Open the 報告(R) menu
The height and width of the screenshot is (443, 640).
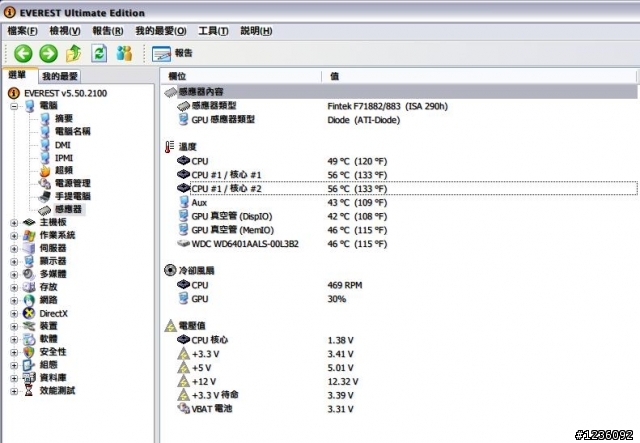(108, 31)
